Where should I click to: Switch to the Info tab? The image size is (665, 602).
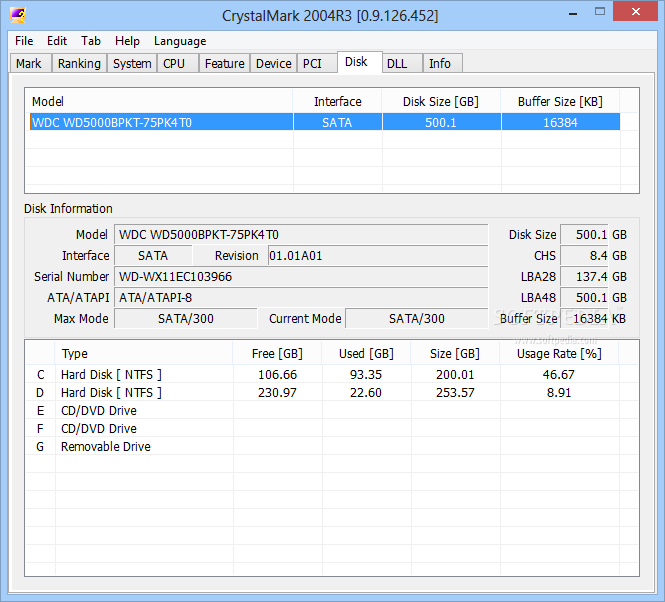pyautogui.click(x=442, y=63)
